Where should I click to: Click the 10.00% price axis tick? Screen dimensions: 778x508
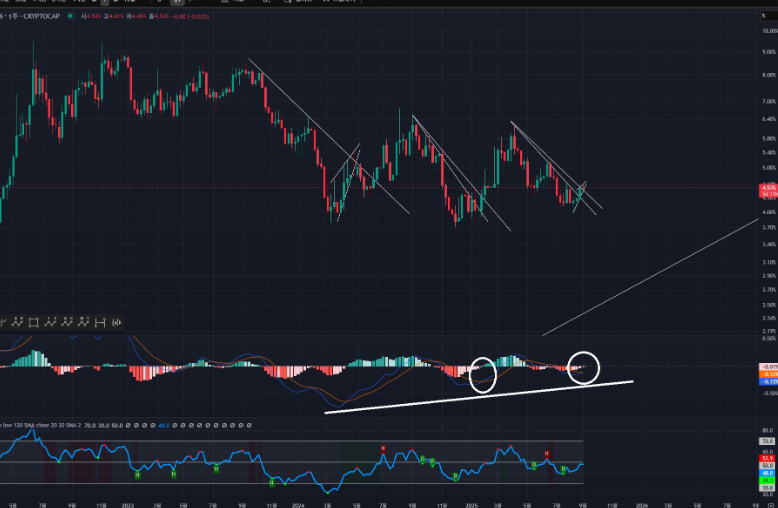pos(770,31)
